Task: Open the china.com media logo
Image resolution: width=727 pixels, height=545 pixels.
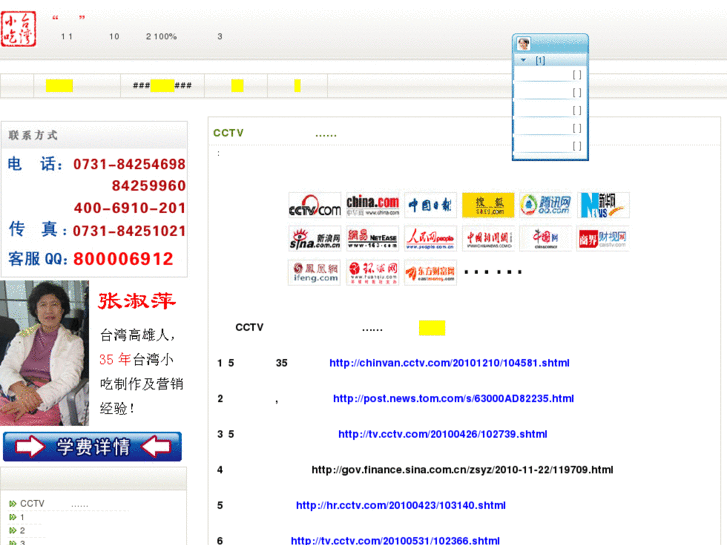Action: (x=372, y=205)
